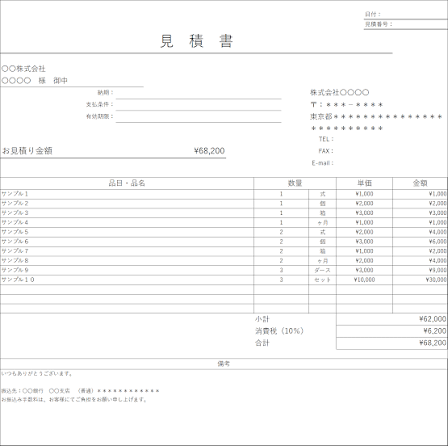Select the サンプル9 item cell
The height and width of the screenshot is (446, 448).
(127, 270)
